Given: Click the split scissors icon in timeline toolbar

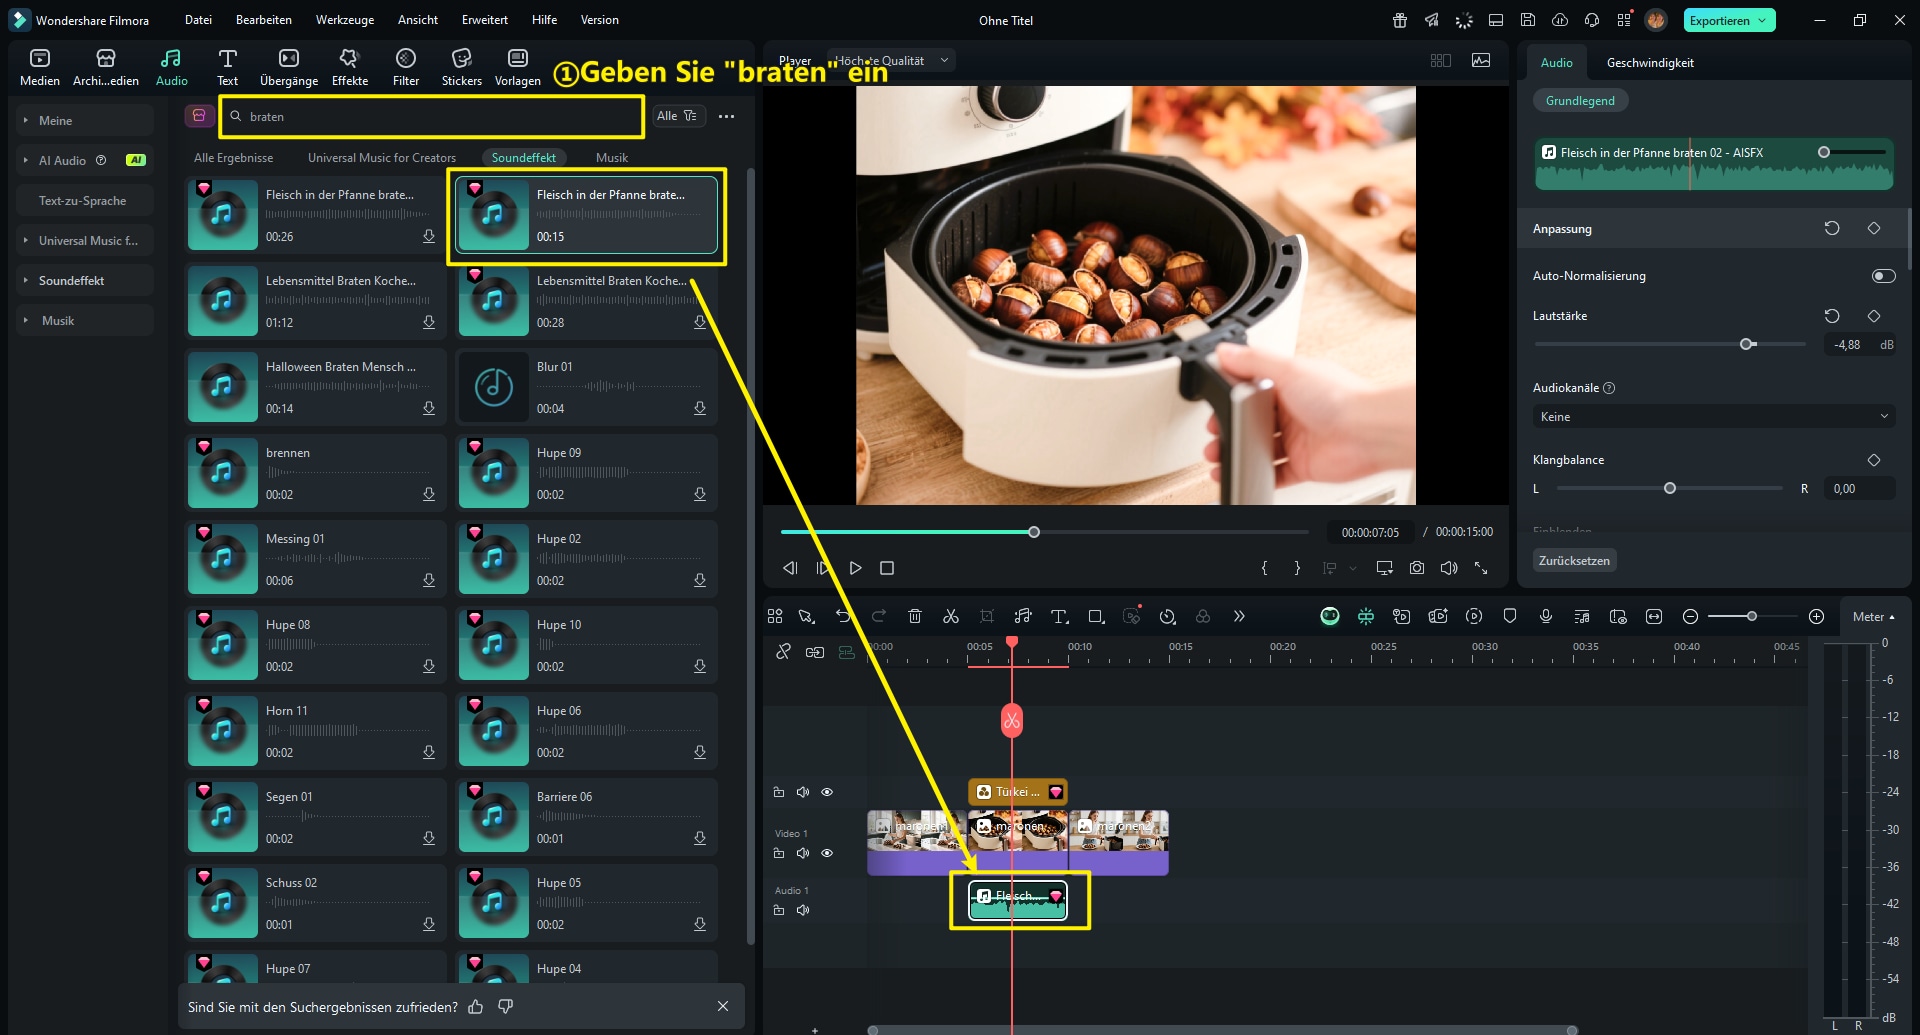Looking at the screenshot, I should click(950, 617).
